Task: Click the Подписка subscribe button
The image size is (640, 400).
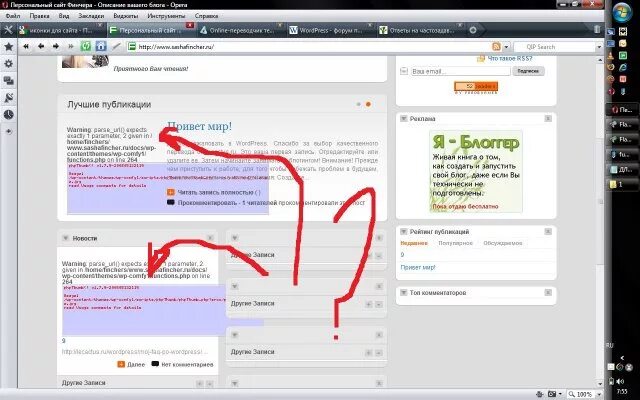Action: coord(528,71)
